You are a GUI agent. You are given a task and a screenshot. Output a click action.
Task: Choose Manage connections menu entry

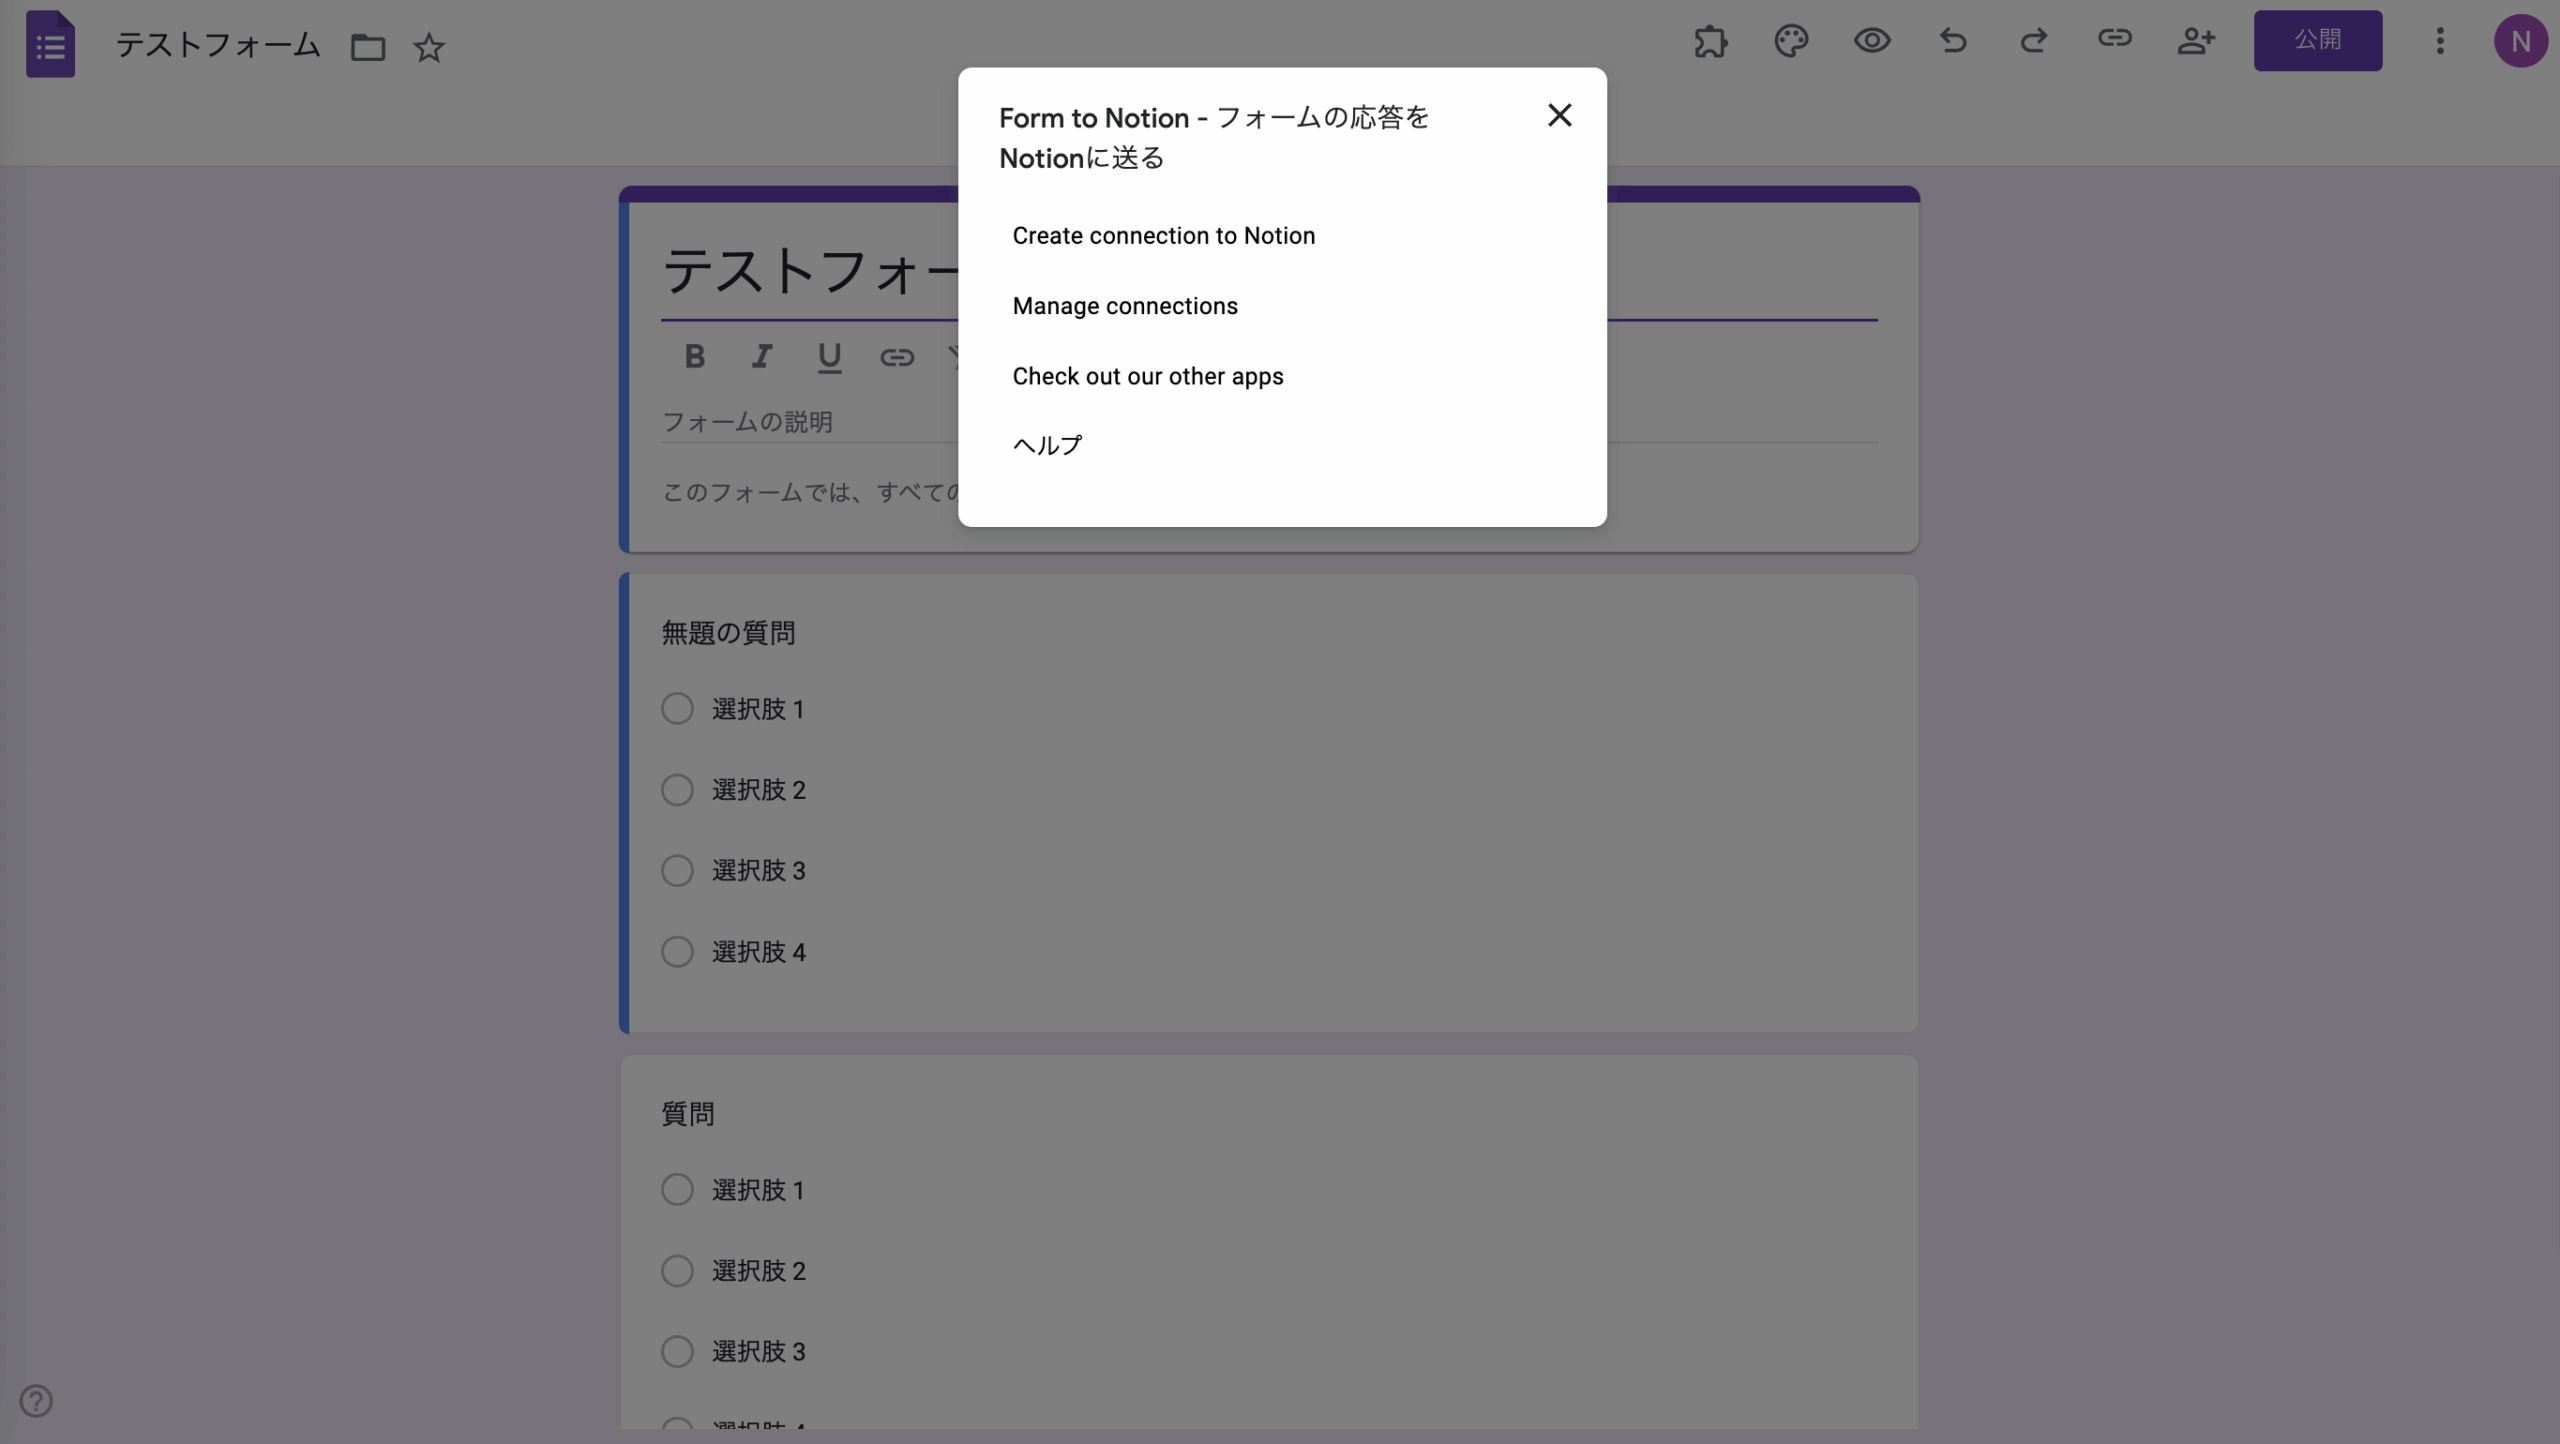coord(1125,306)
